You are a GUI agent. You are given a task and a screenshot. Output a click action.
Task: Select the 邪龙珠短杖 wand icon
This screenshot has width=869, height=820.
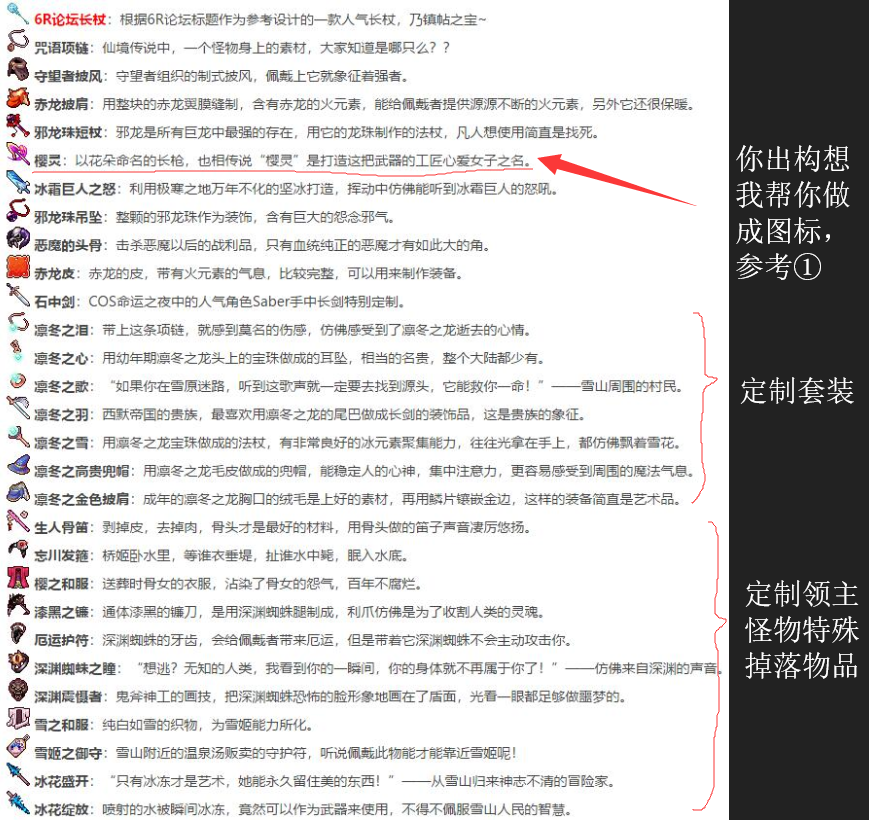pyautogui.click(x=18, y=126)
